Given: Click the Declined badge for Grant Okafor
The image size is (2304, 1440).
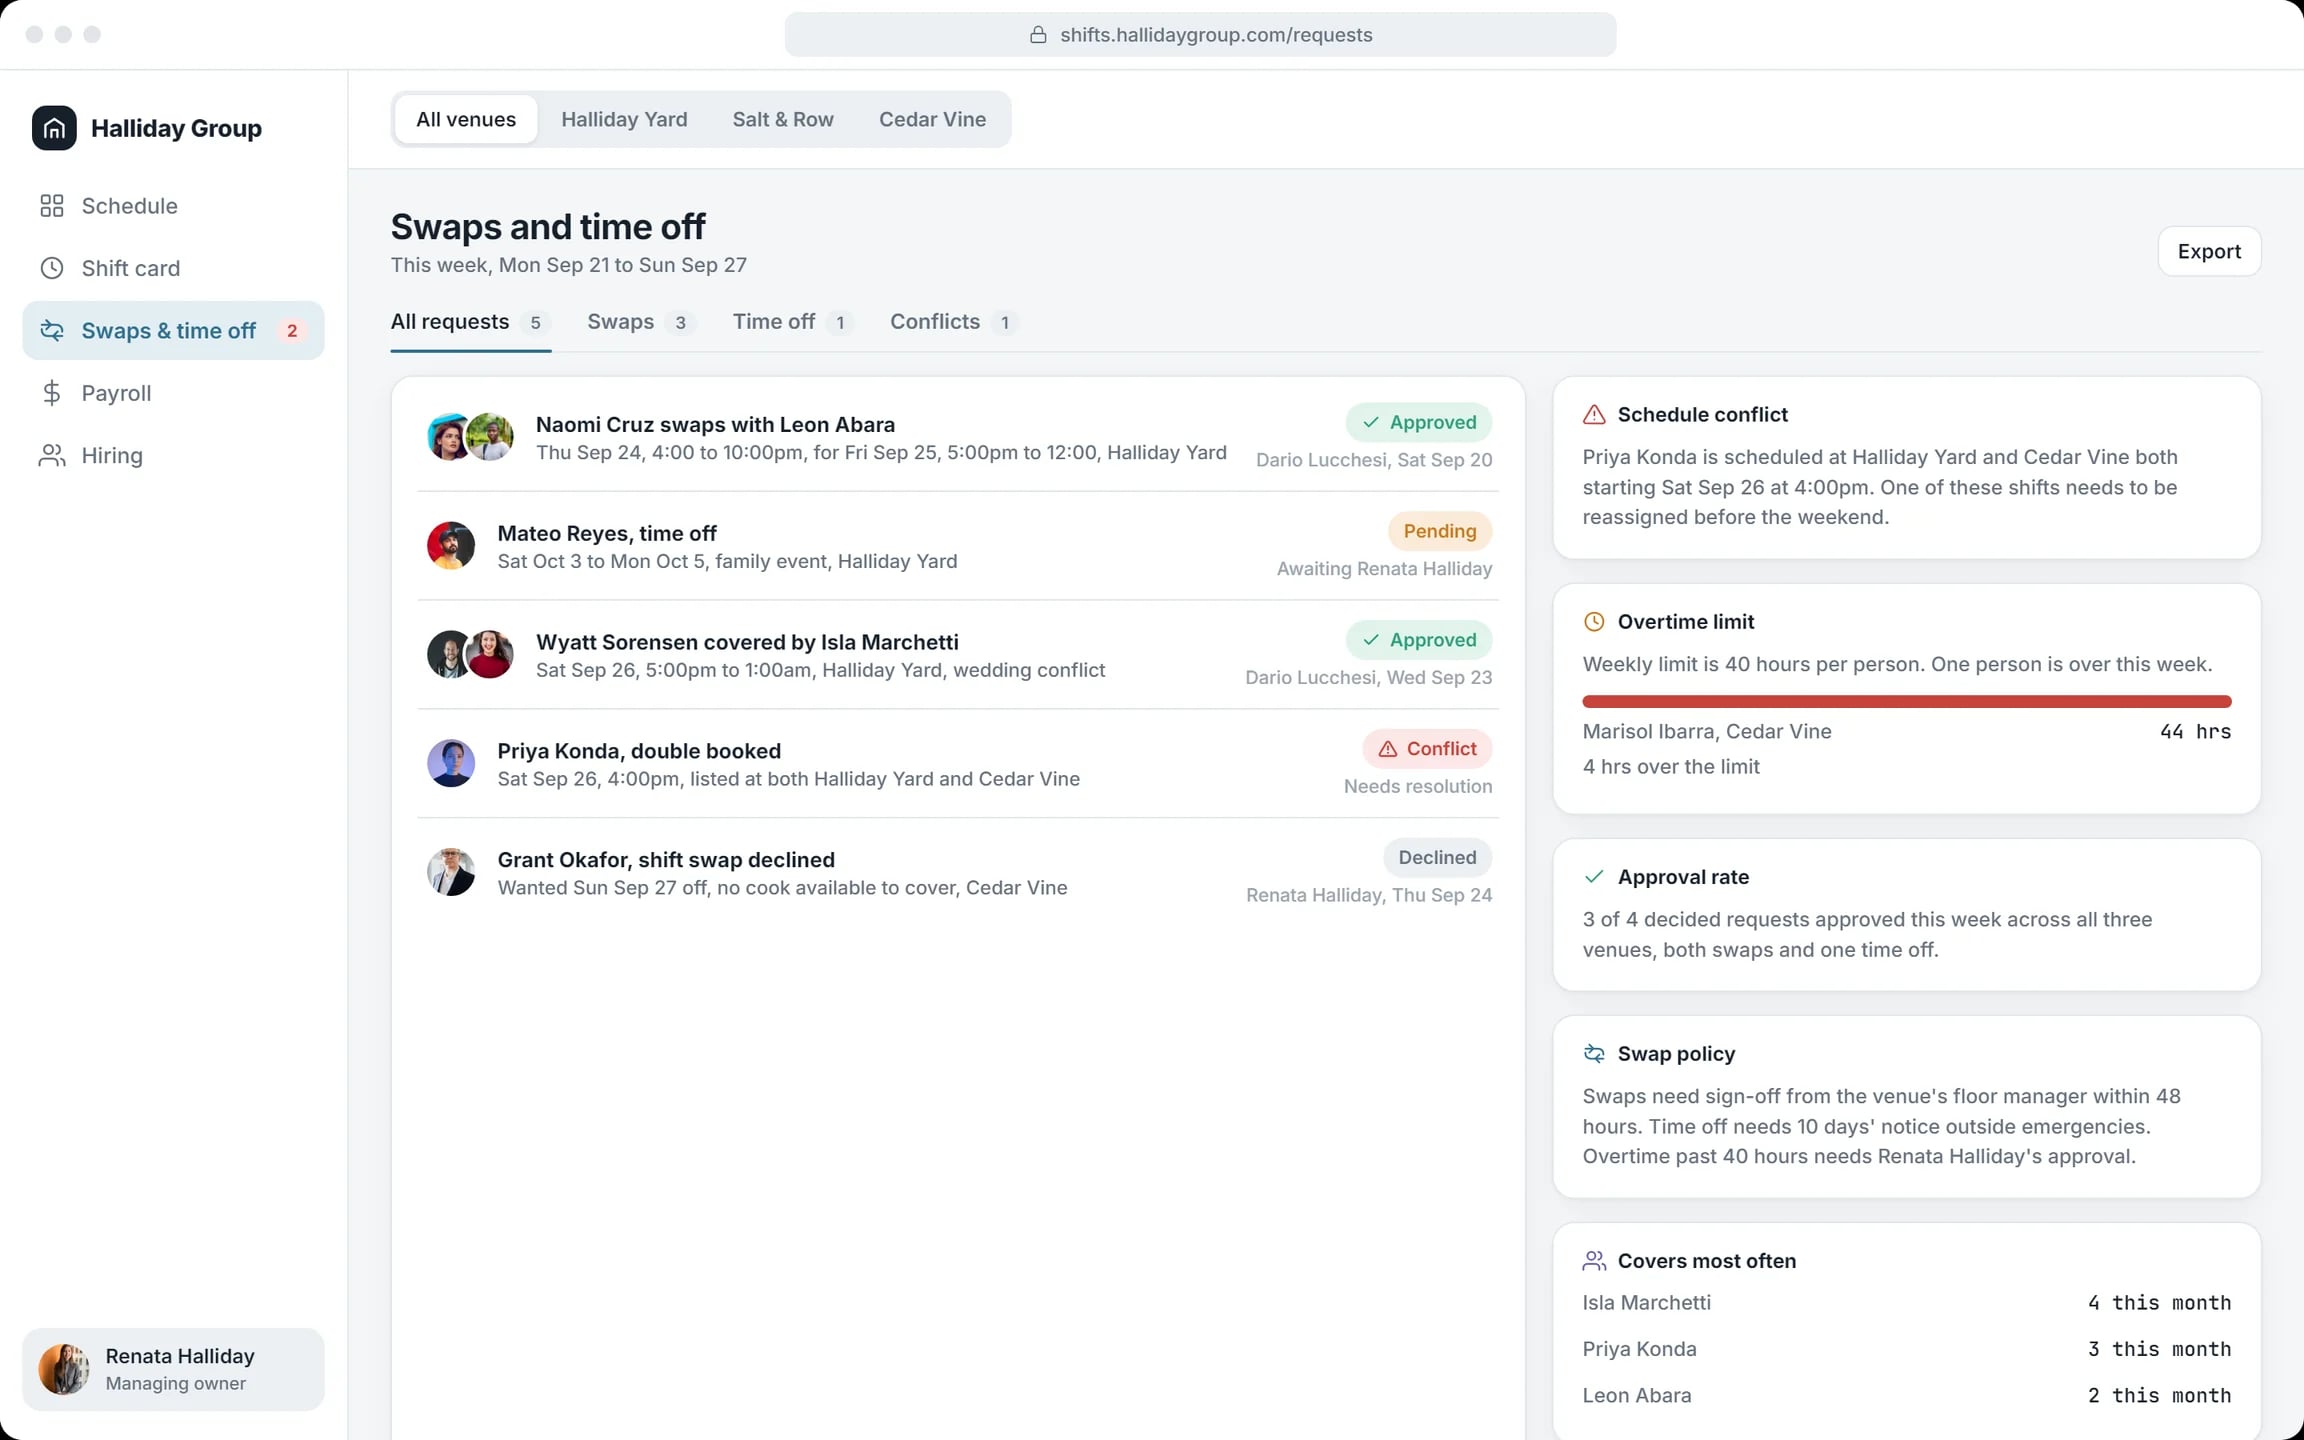Looking at the screenshot, I should point(1437,858).
